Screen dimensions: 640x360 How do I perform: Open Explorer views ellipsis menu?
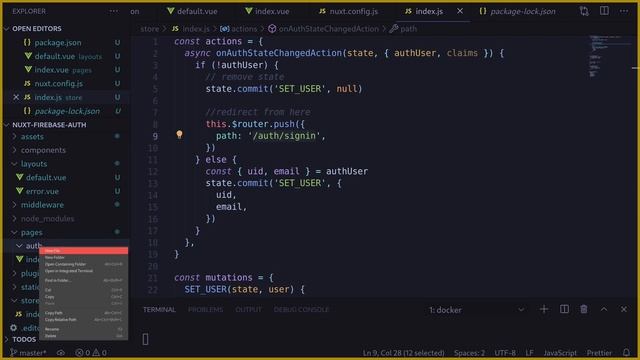click(x=114, y=11)
